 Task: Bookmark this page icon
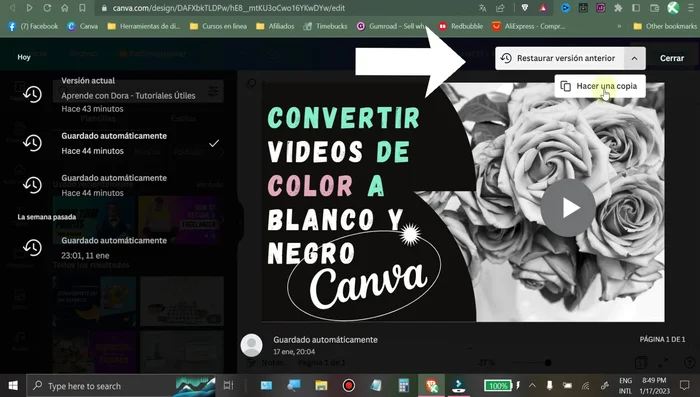(x=82, y=8)
